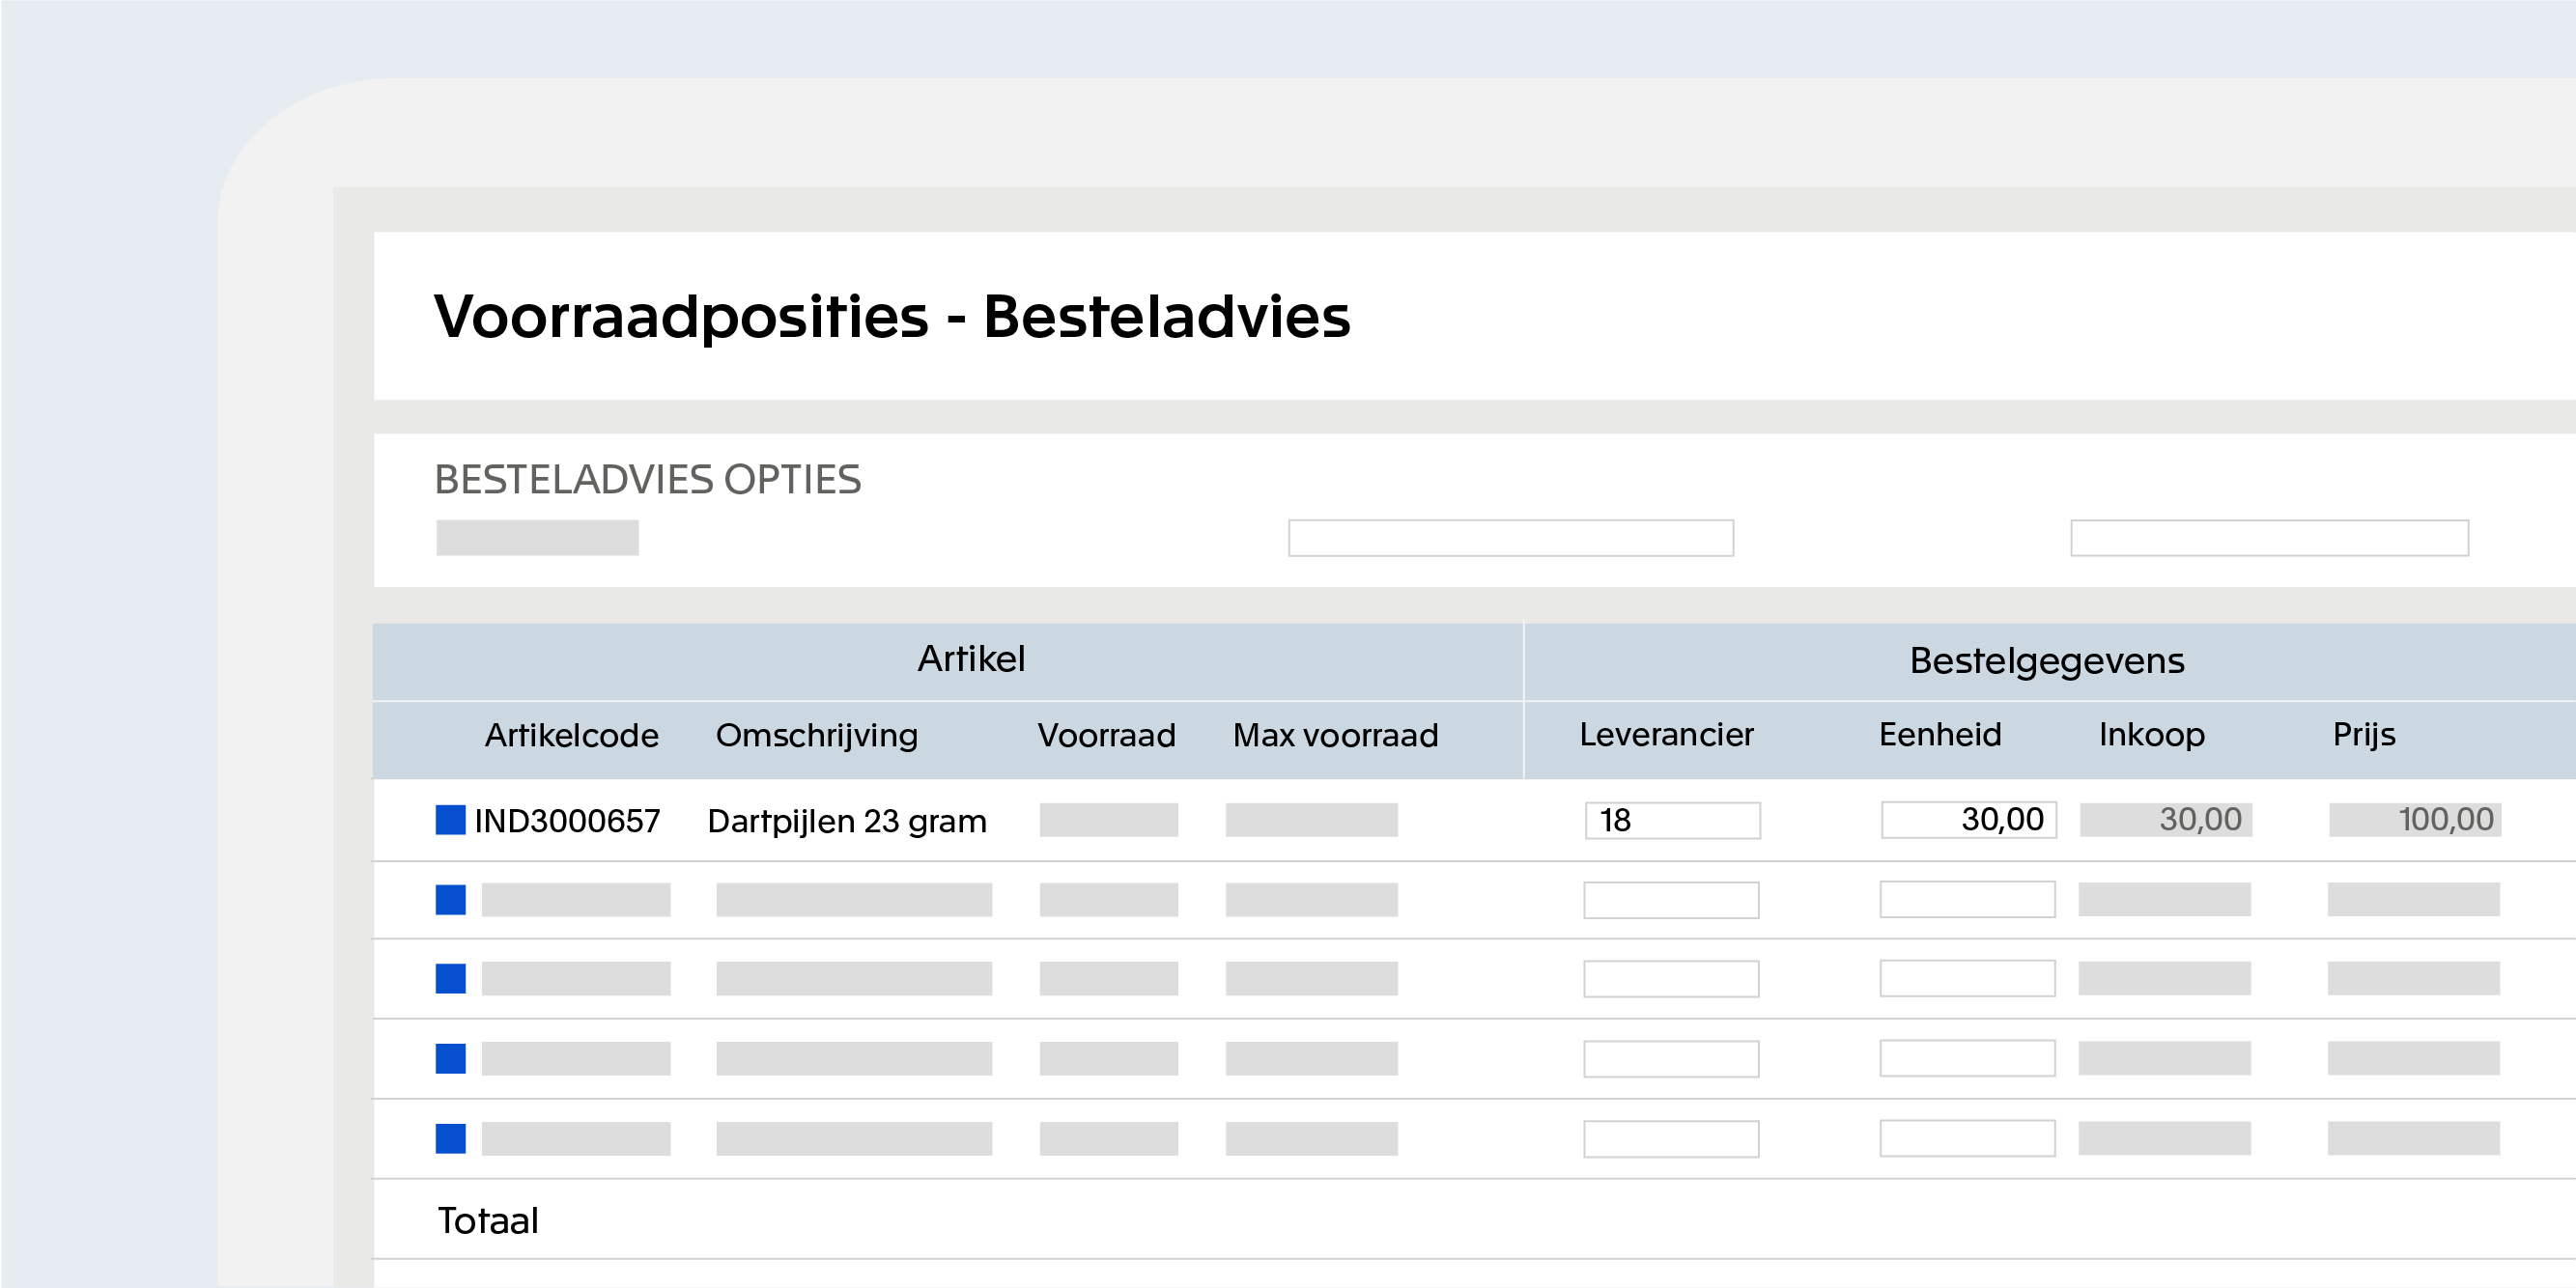The height and width of the screenshot is (1288, 2576).
Task: Click the Eenheid field showing 30,00
Action: (x=1968, y=820)
